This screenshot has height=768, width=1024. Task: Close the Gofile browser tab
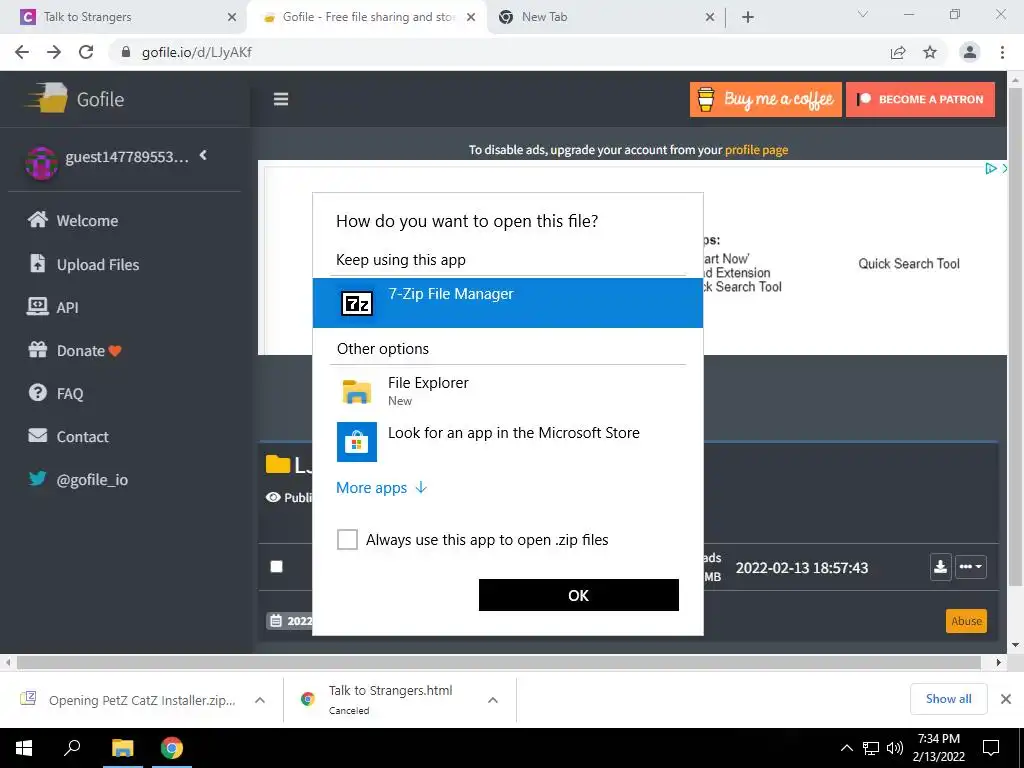pos(471,18)
